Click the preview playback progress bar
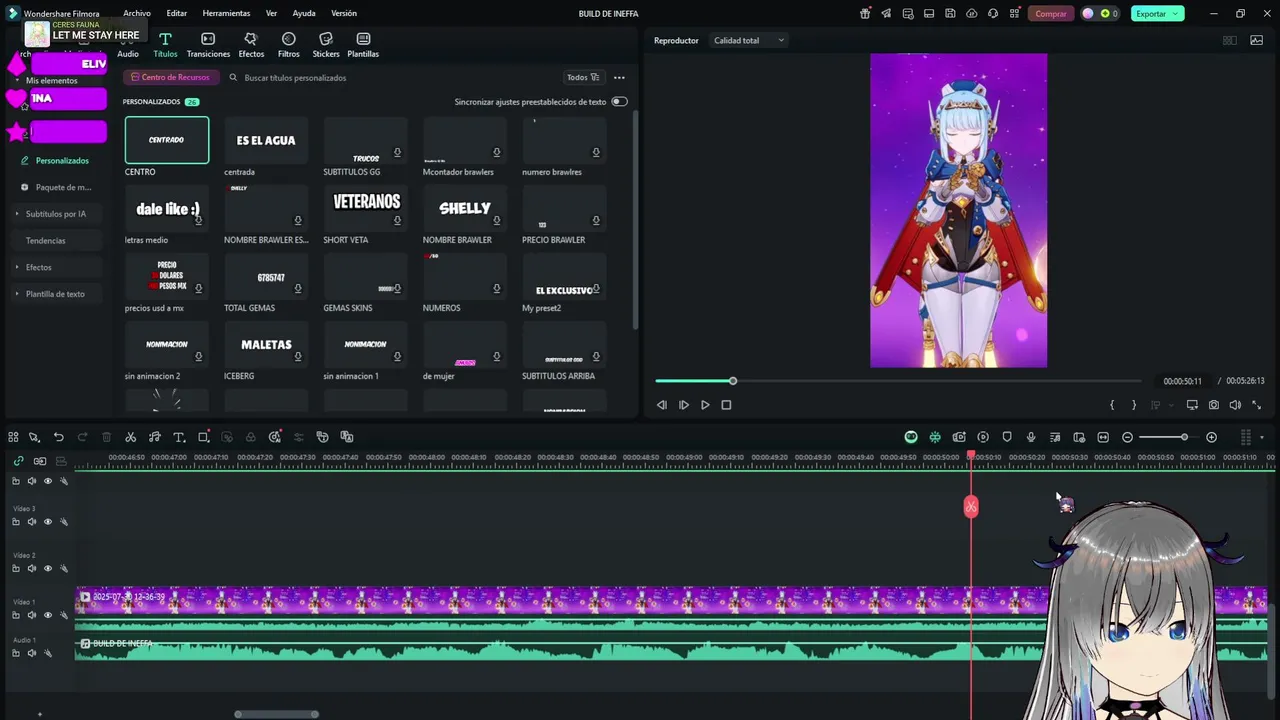 pos(897,381)
